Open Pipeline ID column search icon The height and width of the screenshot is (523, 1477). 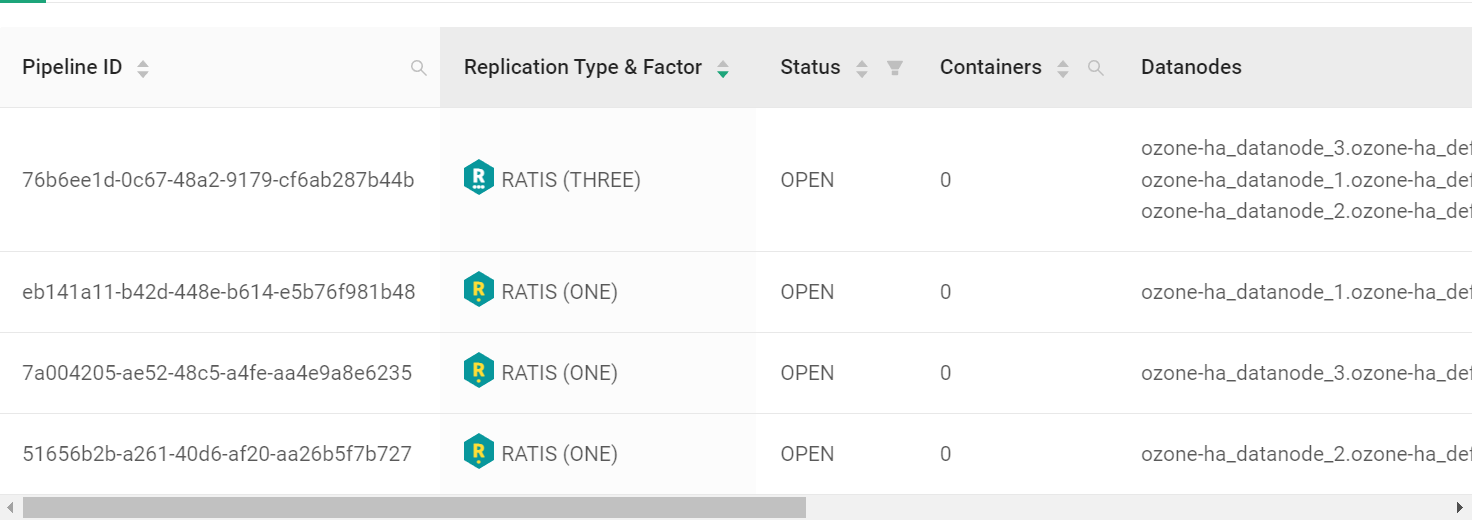tap(419, 68)
